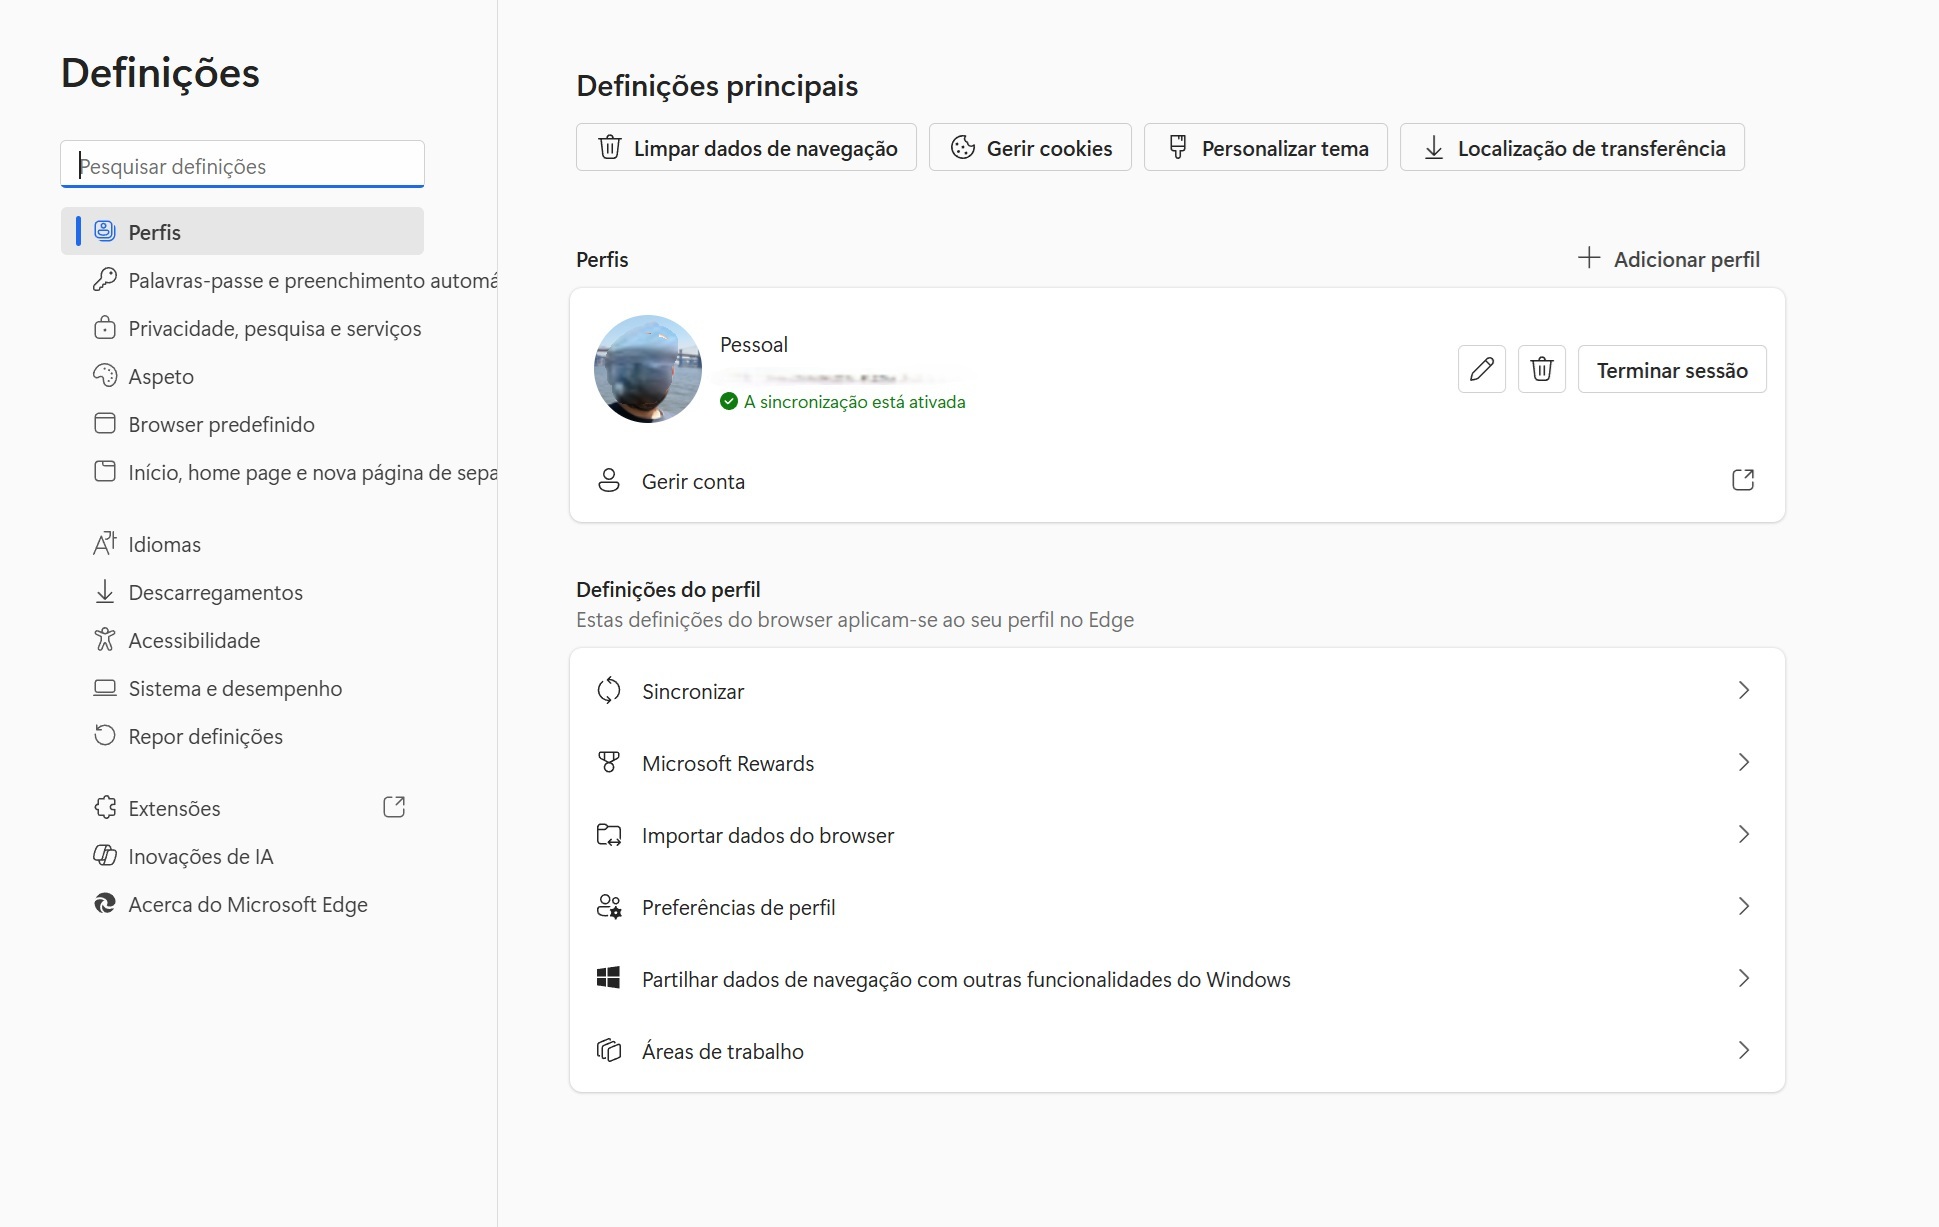The width and height of the screenshot is (1939, 1227).
Task: Expand Importar dados do browser chevron
Action: coord(1743,835)
